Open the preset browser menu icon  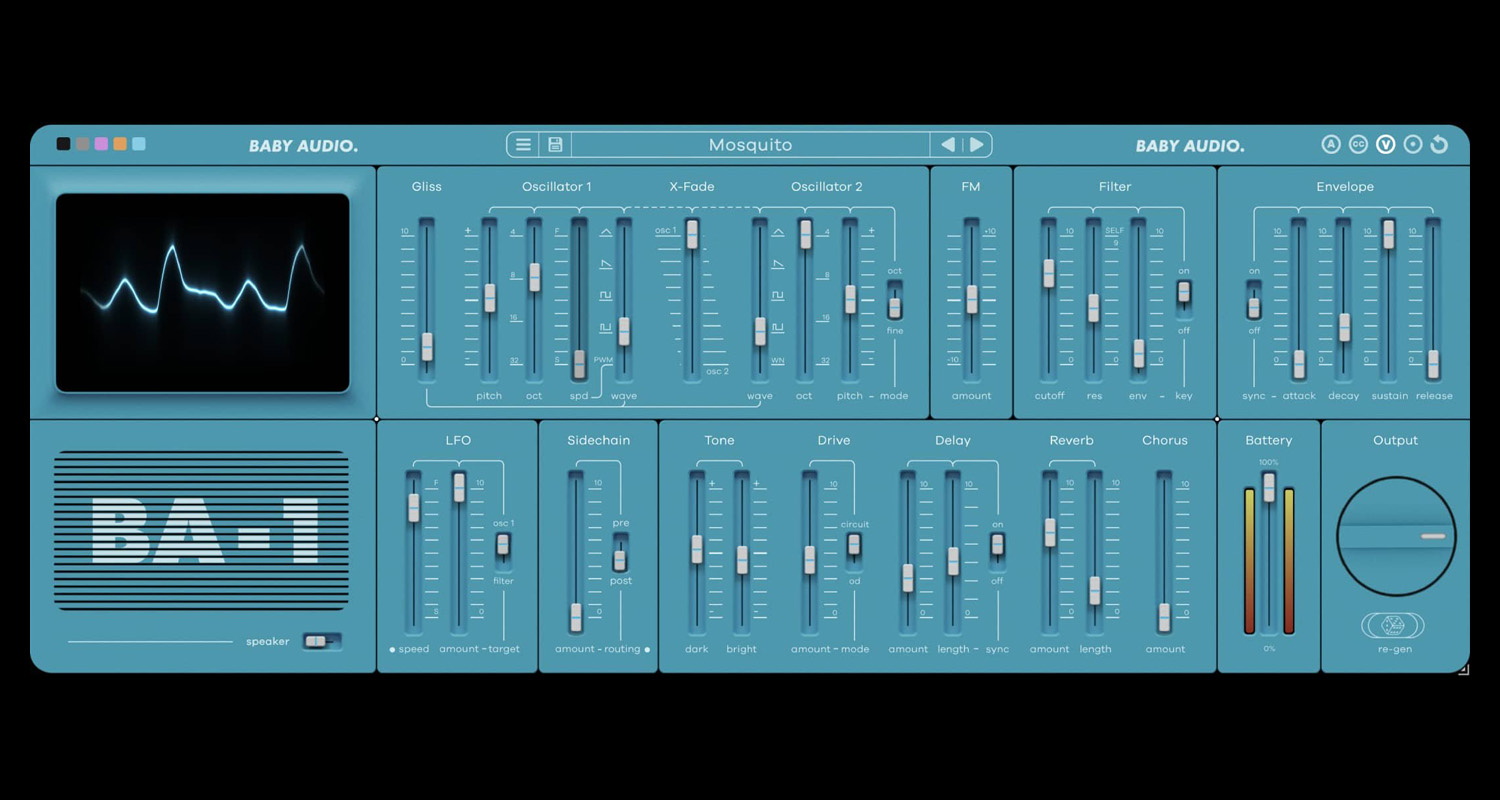pyautogui.click(x=523, y=145)
